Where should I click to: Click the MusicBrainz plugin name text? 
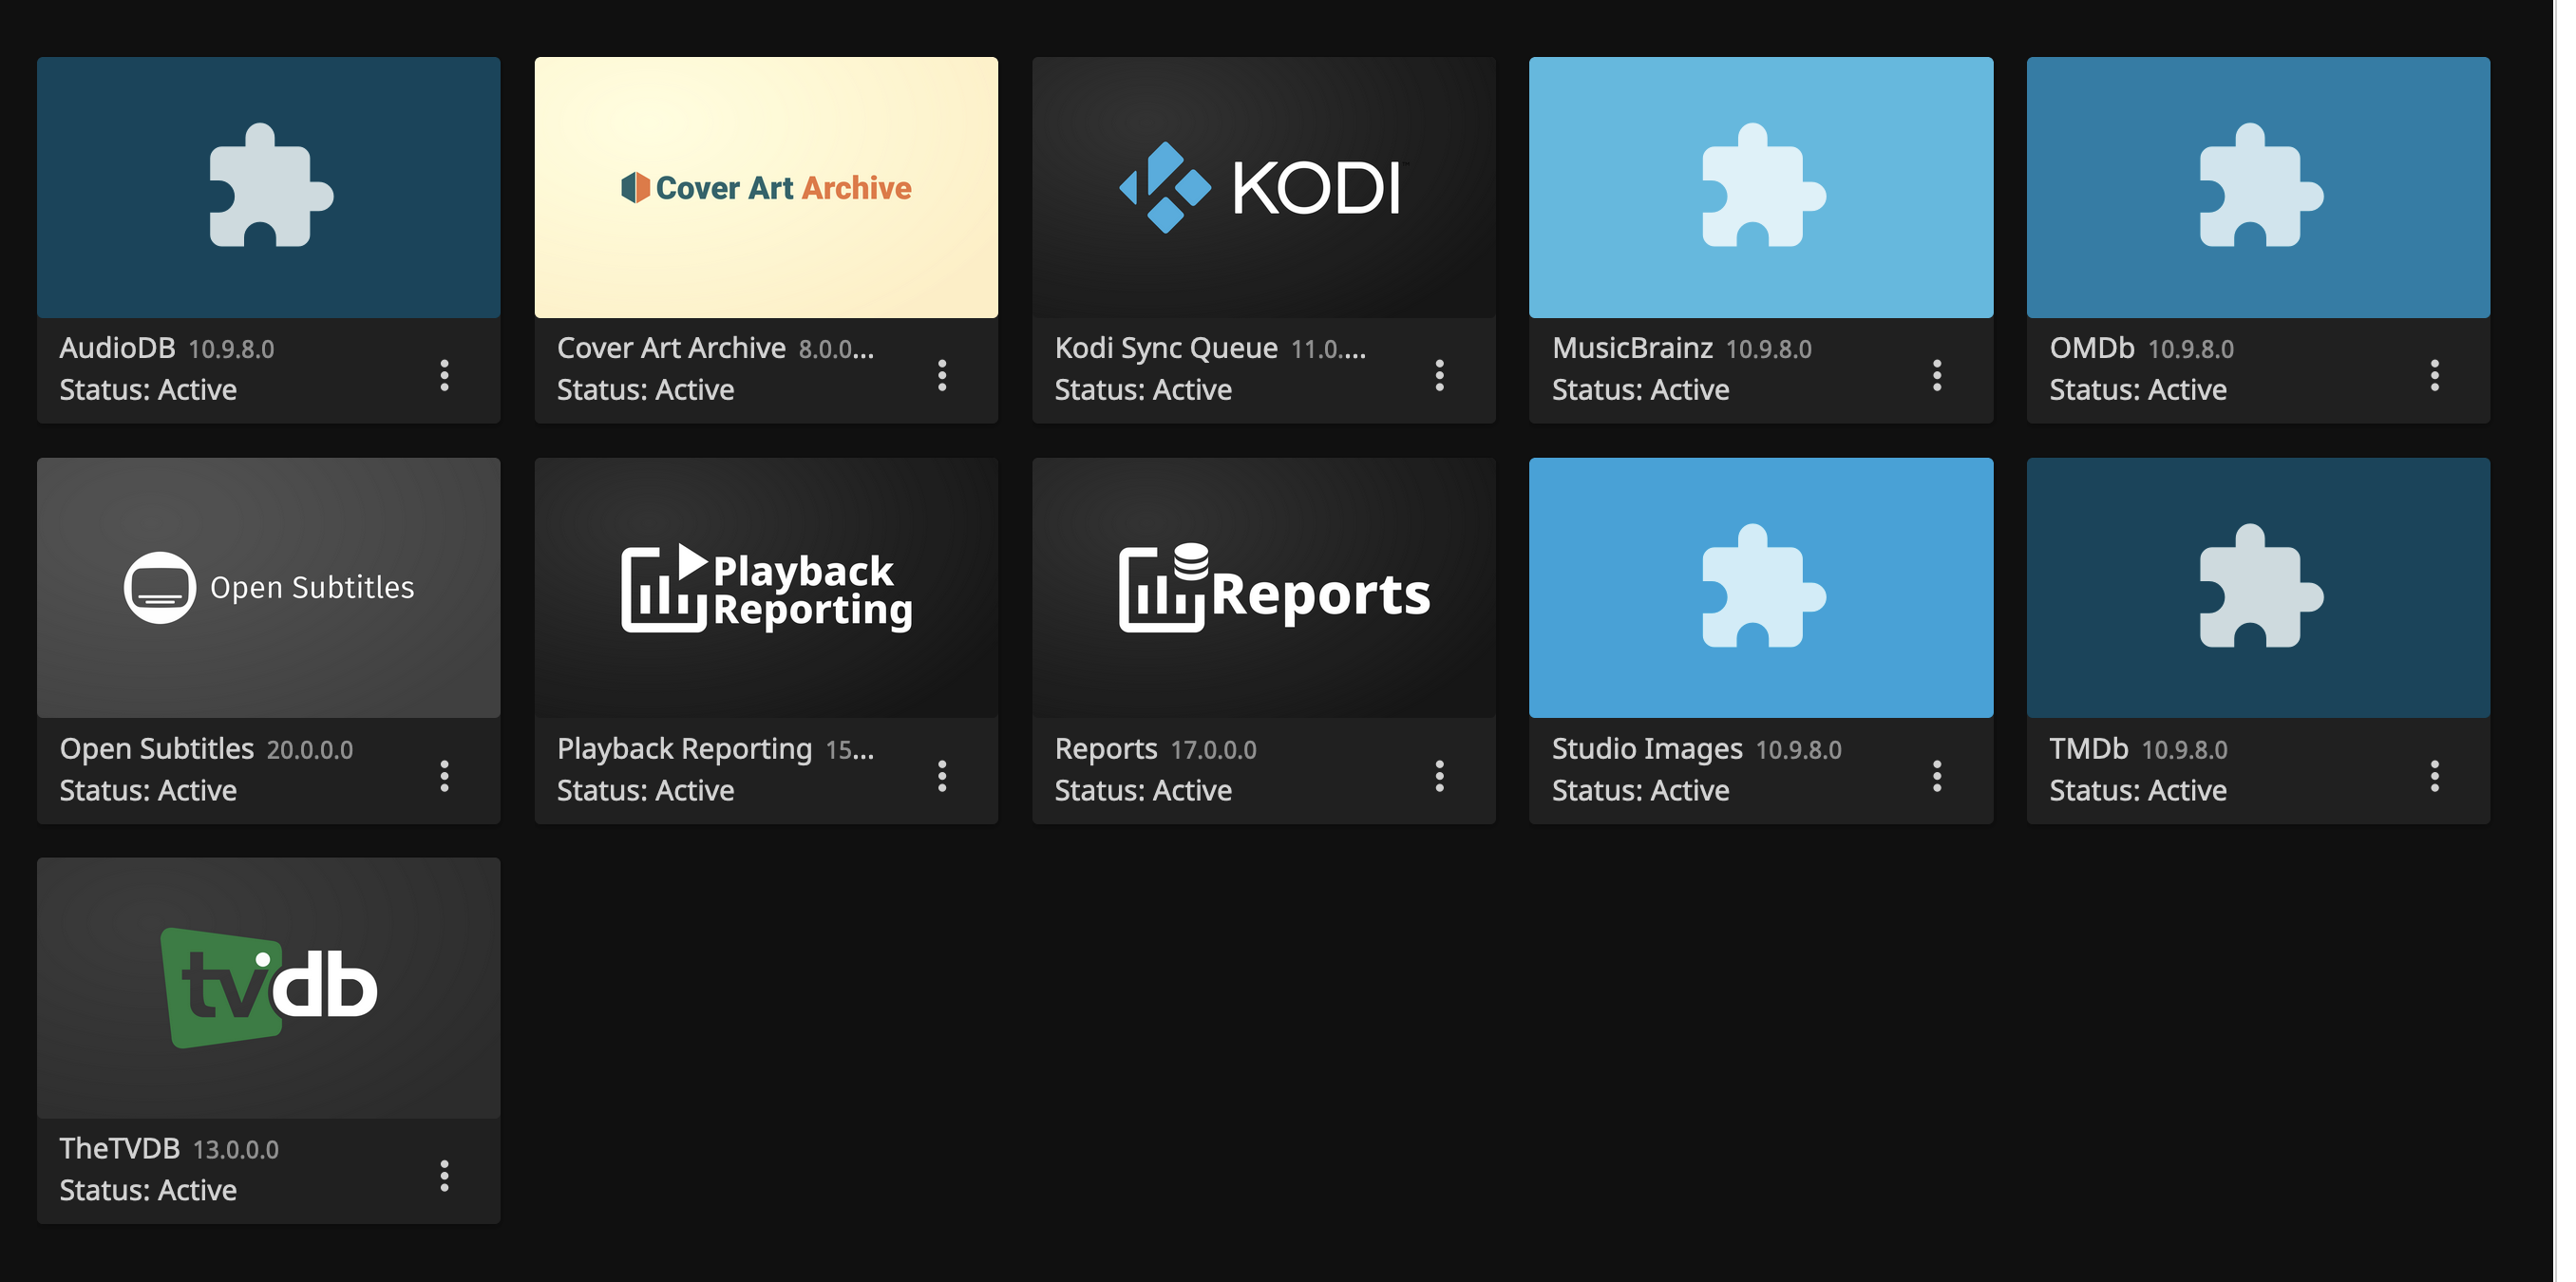1632,348
